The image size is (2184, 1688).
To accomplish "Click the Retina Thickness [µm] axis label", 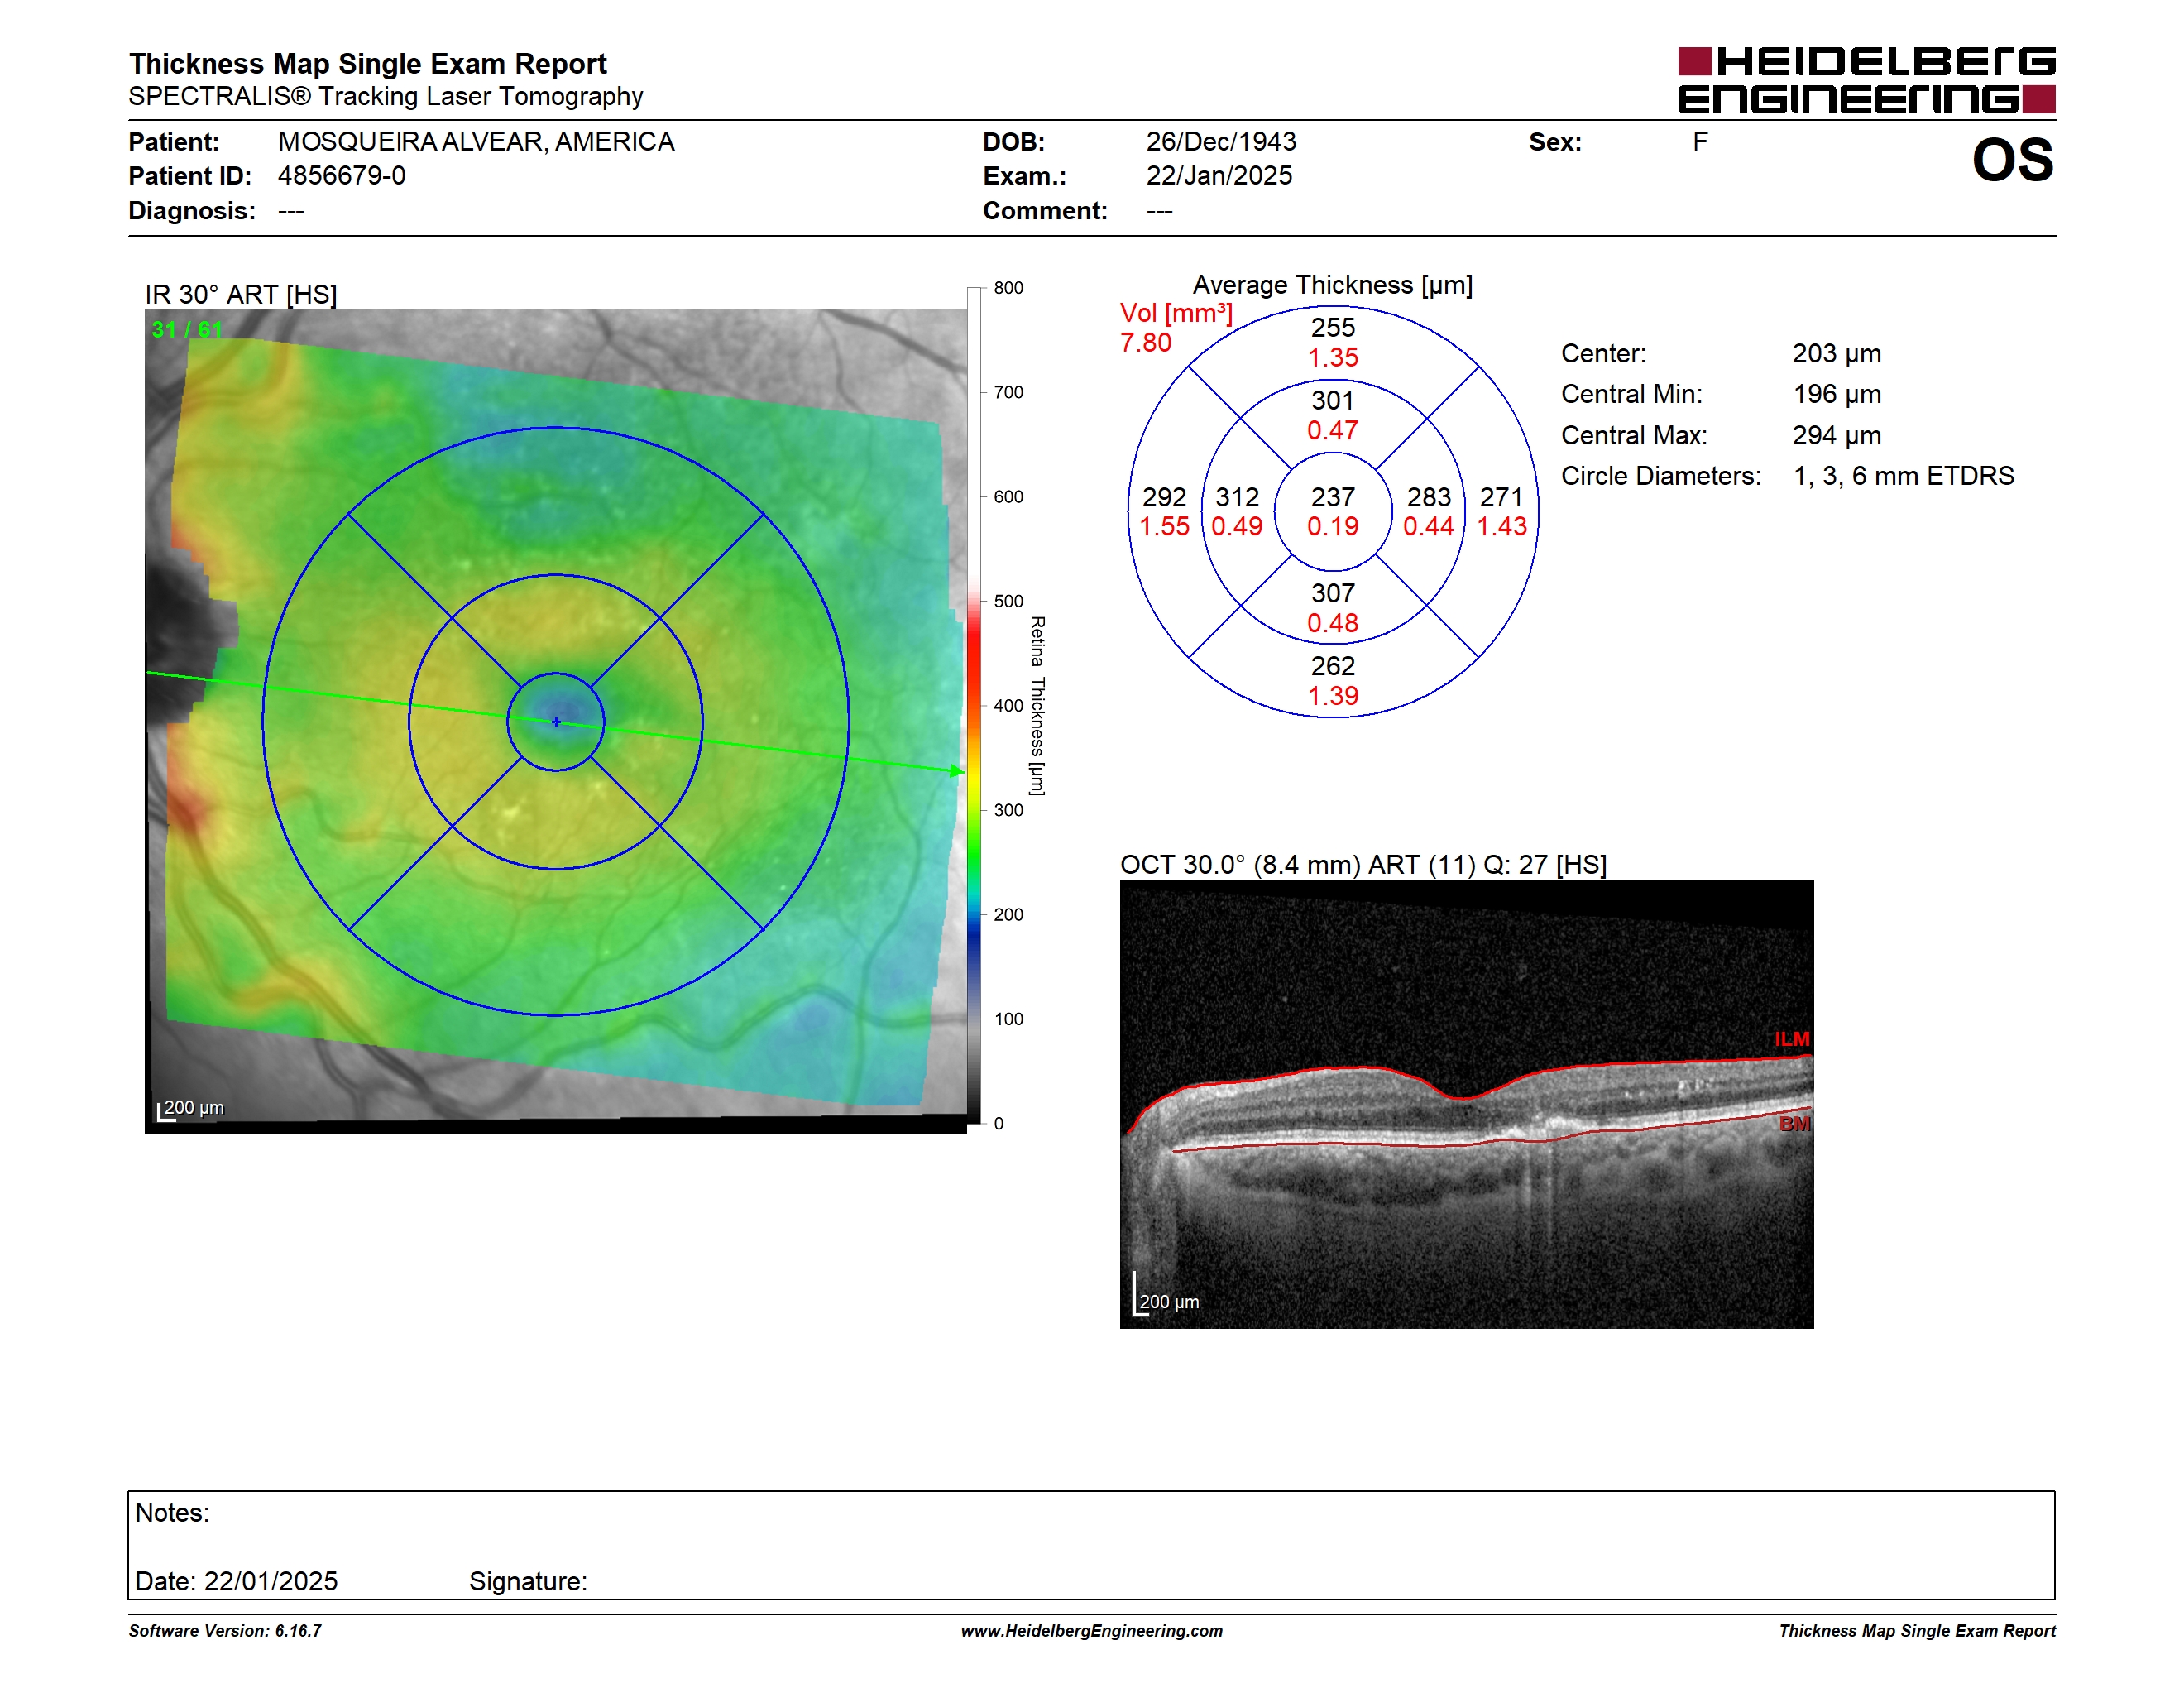I will [x=1038, y=706].
